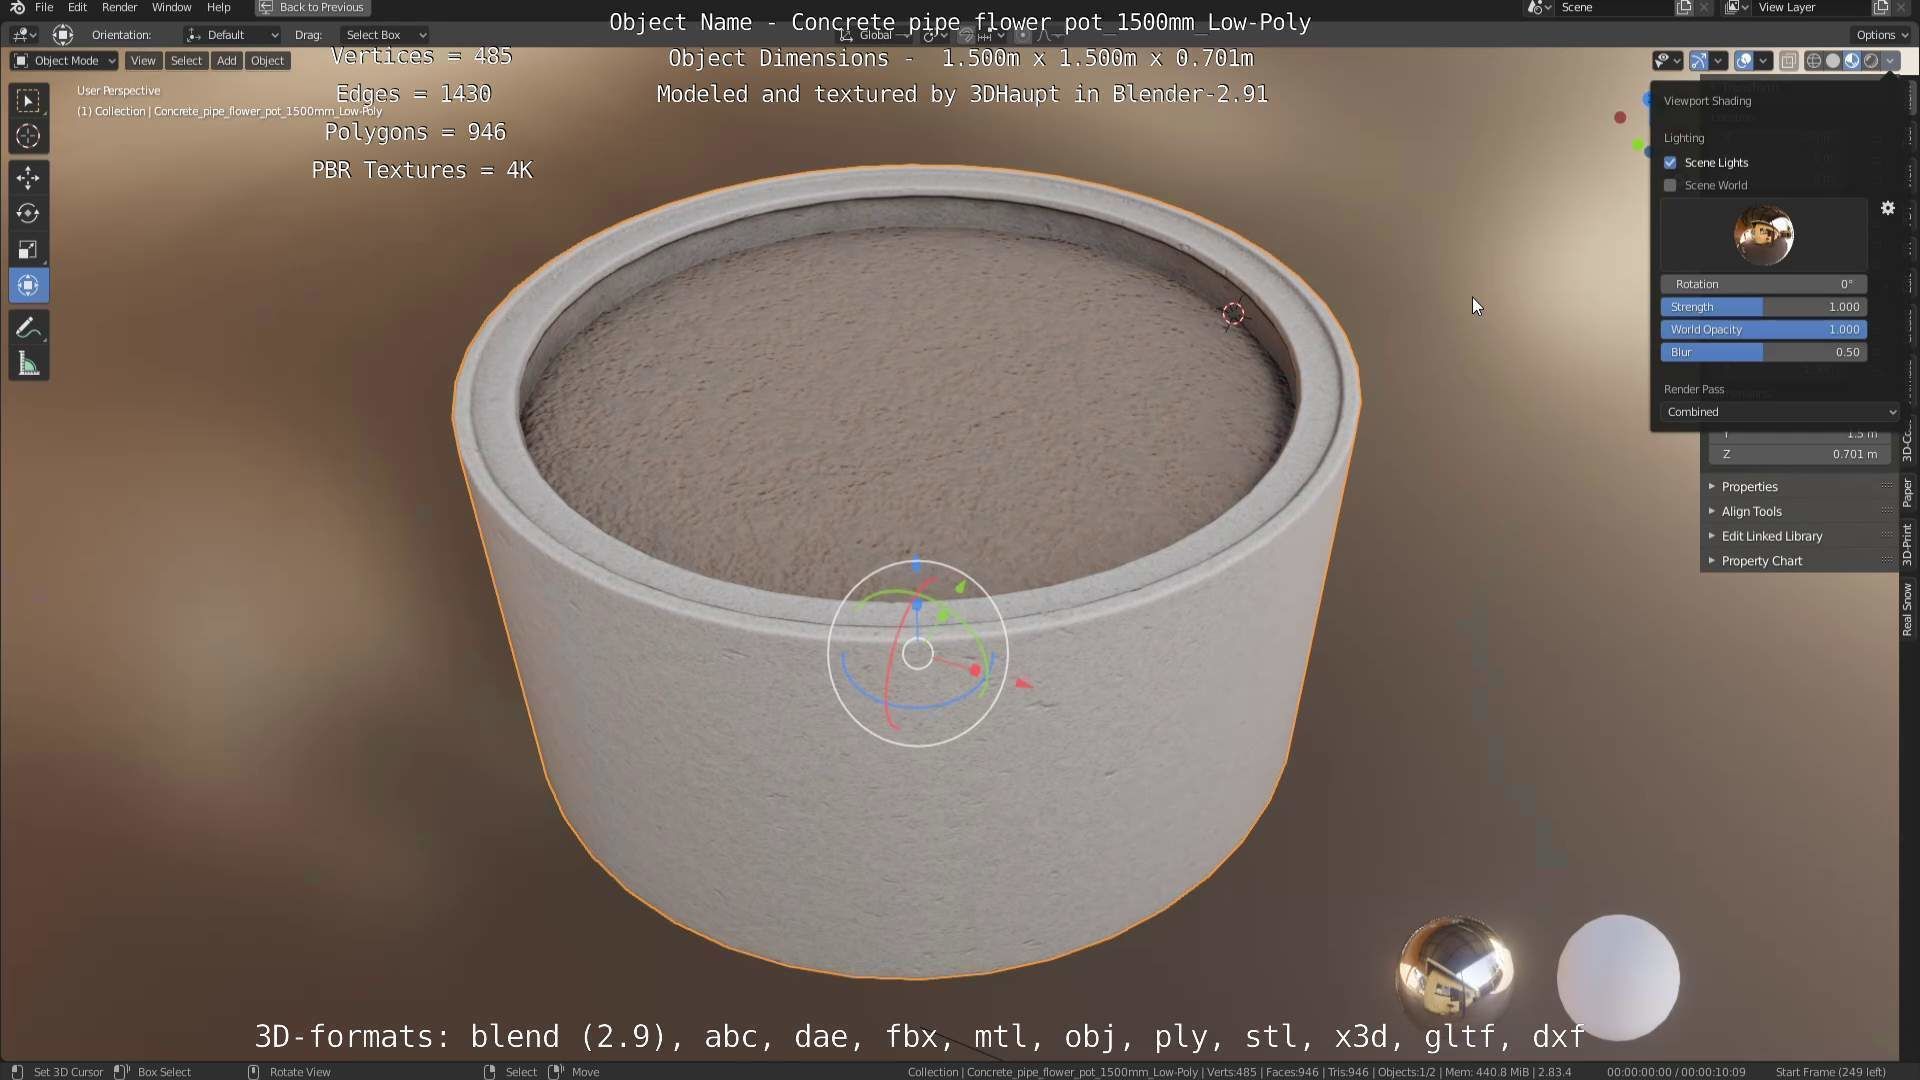Open the viewport Select menu

tap(186, 61)
